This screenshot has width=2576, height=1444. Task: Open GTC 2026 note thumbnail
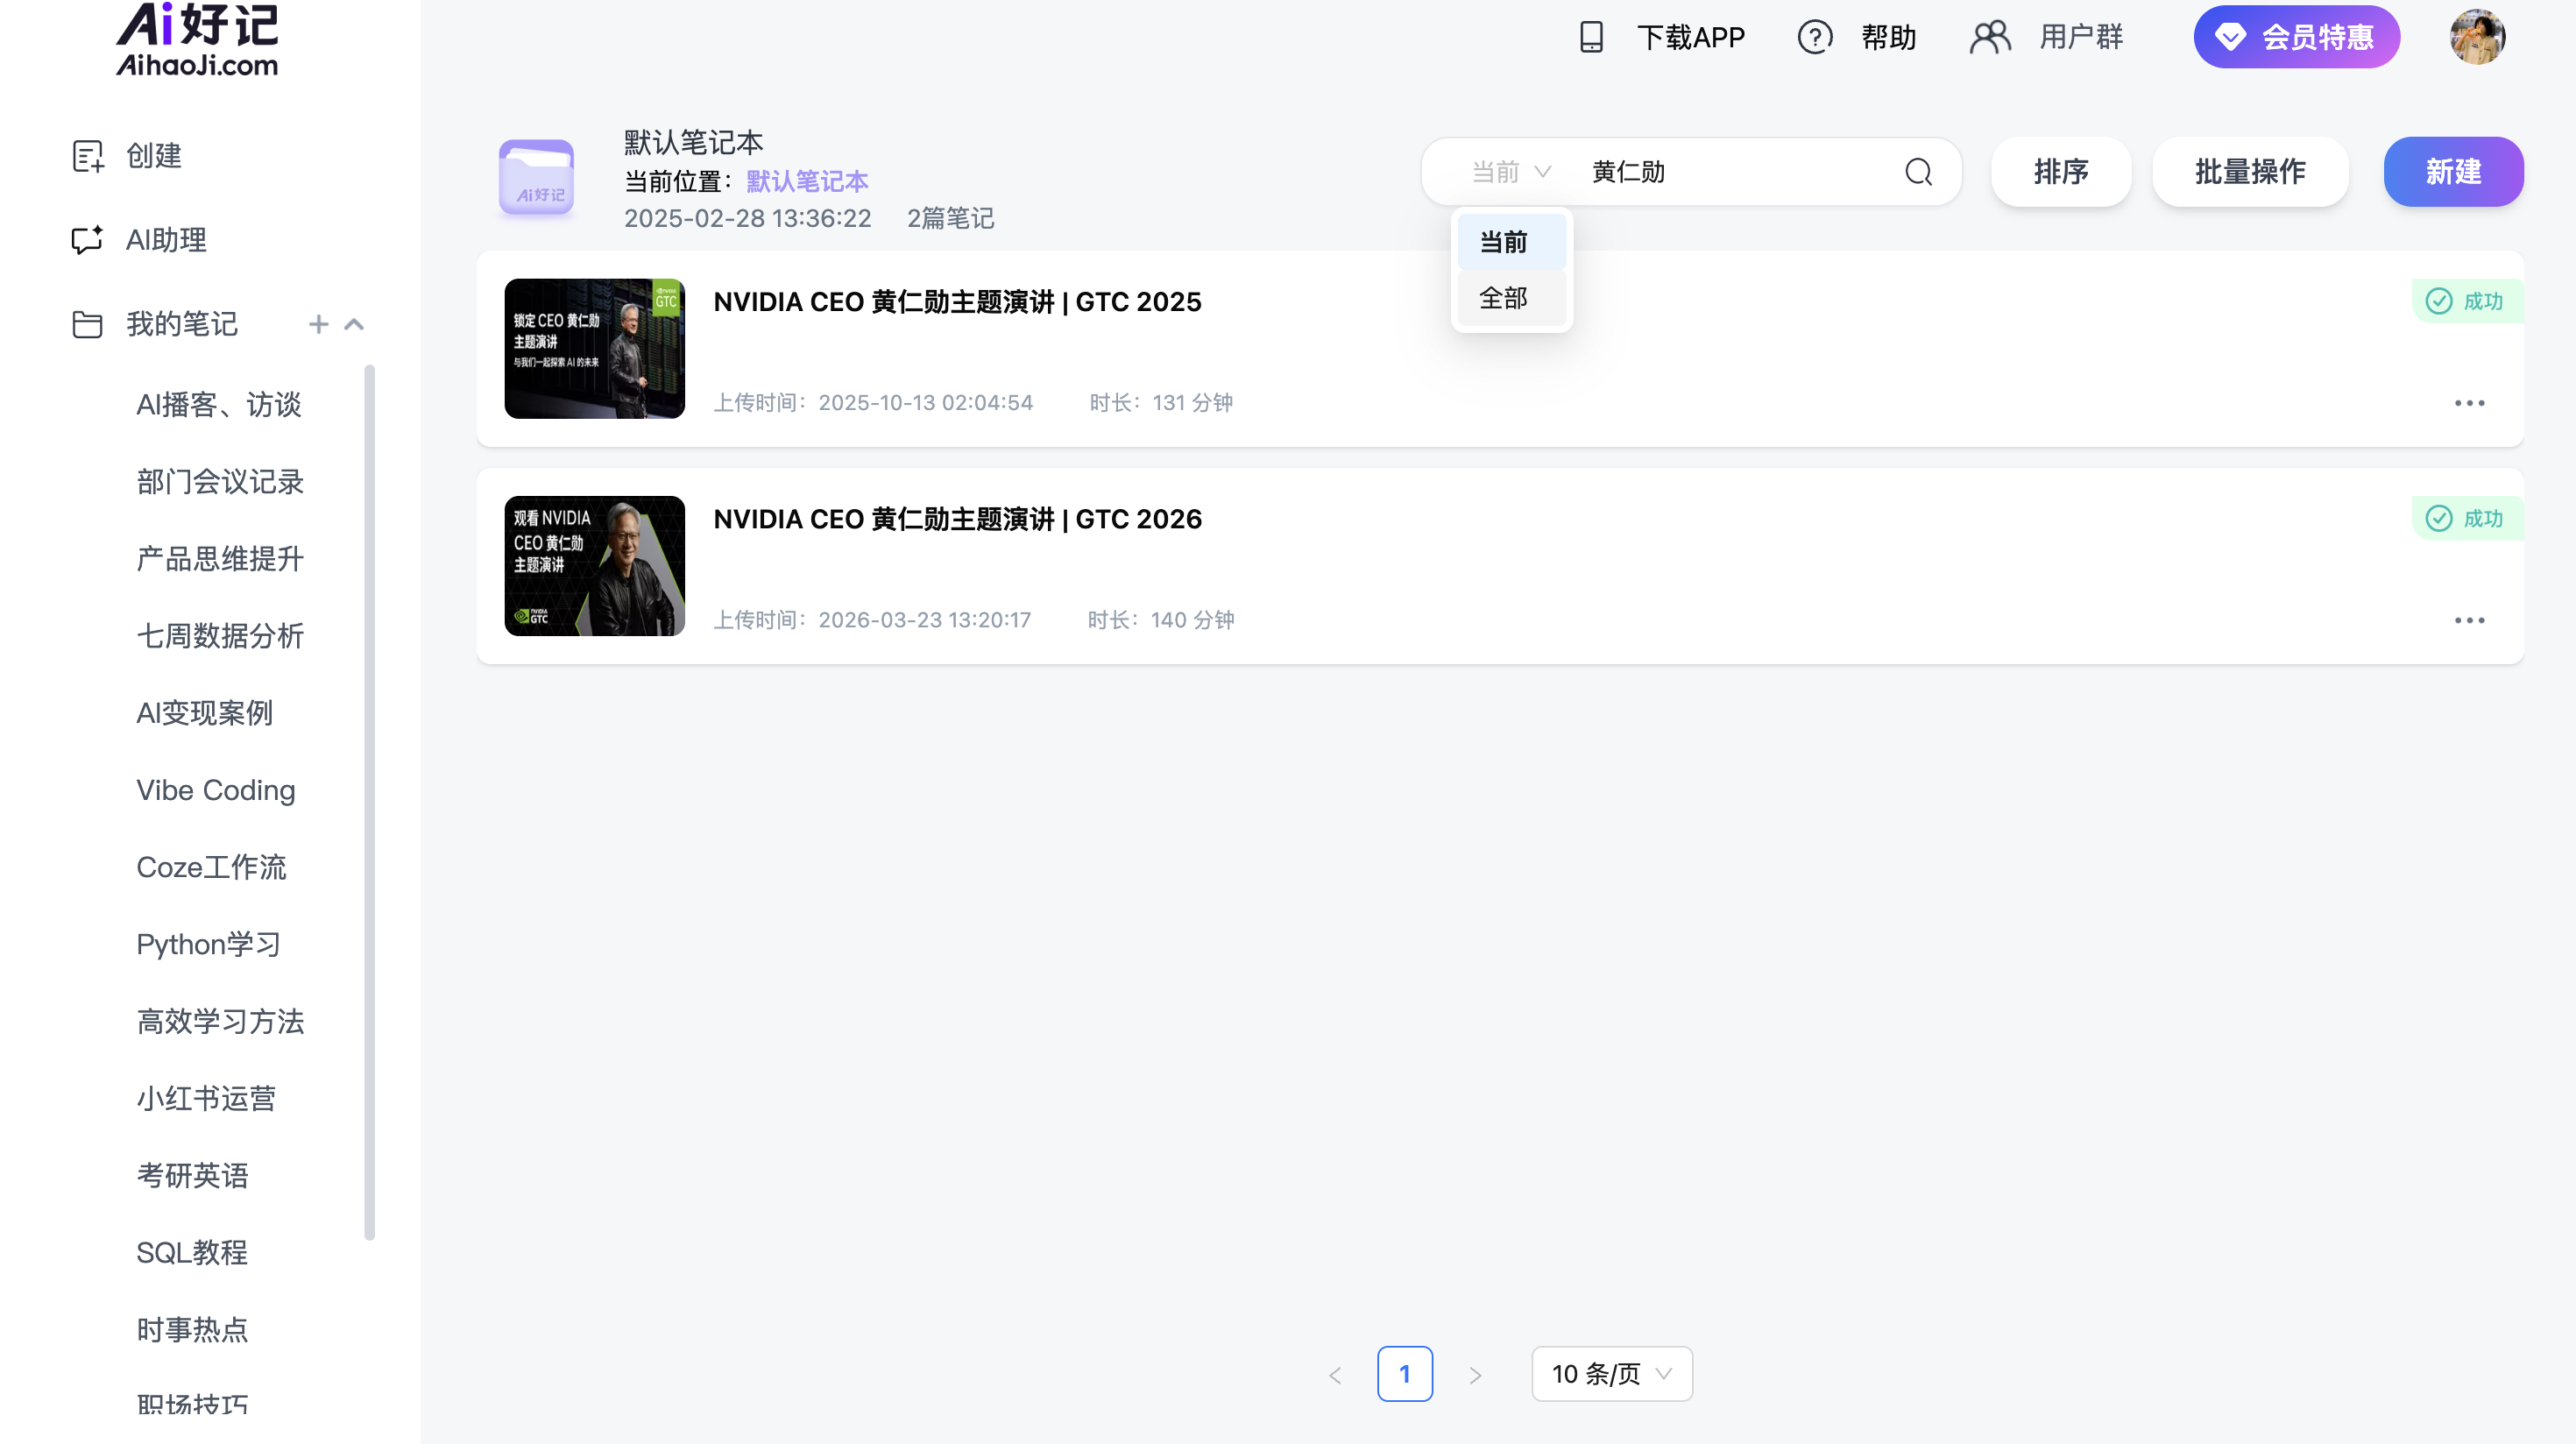click(594, 566)
